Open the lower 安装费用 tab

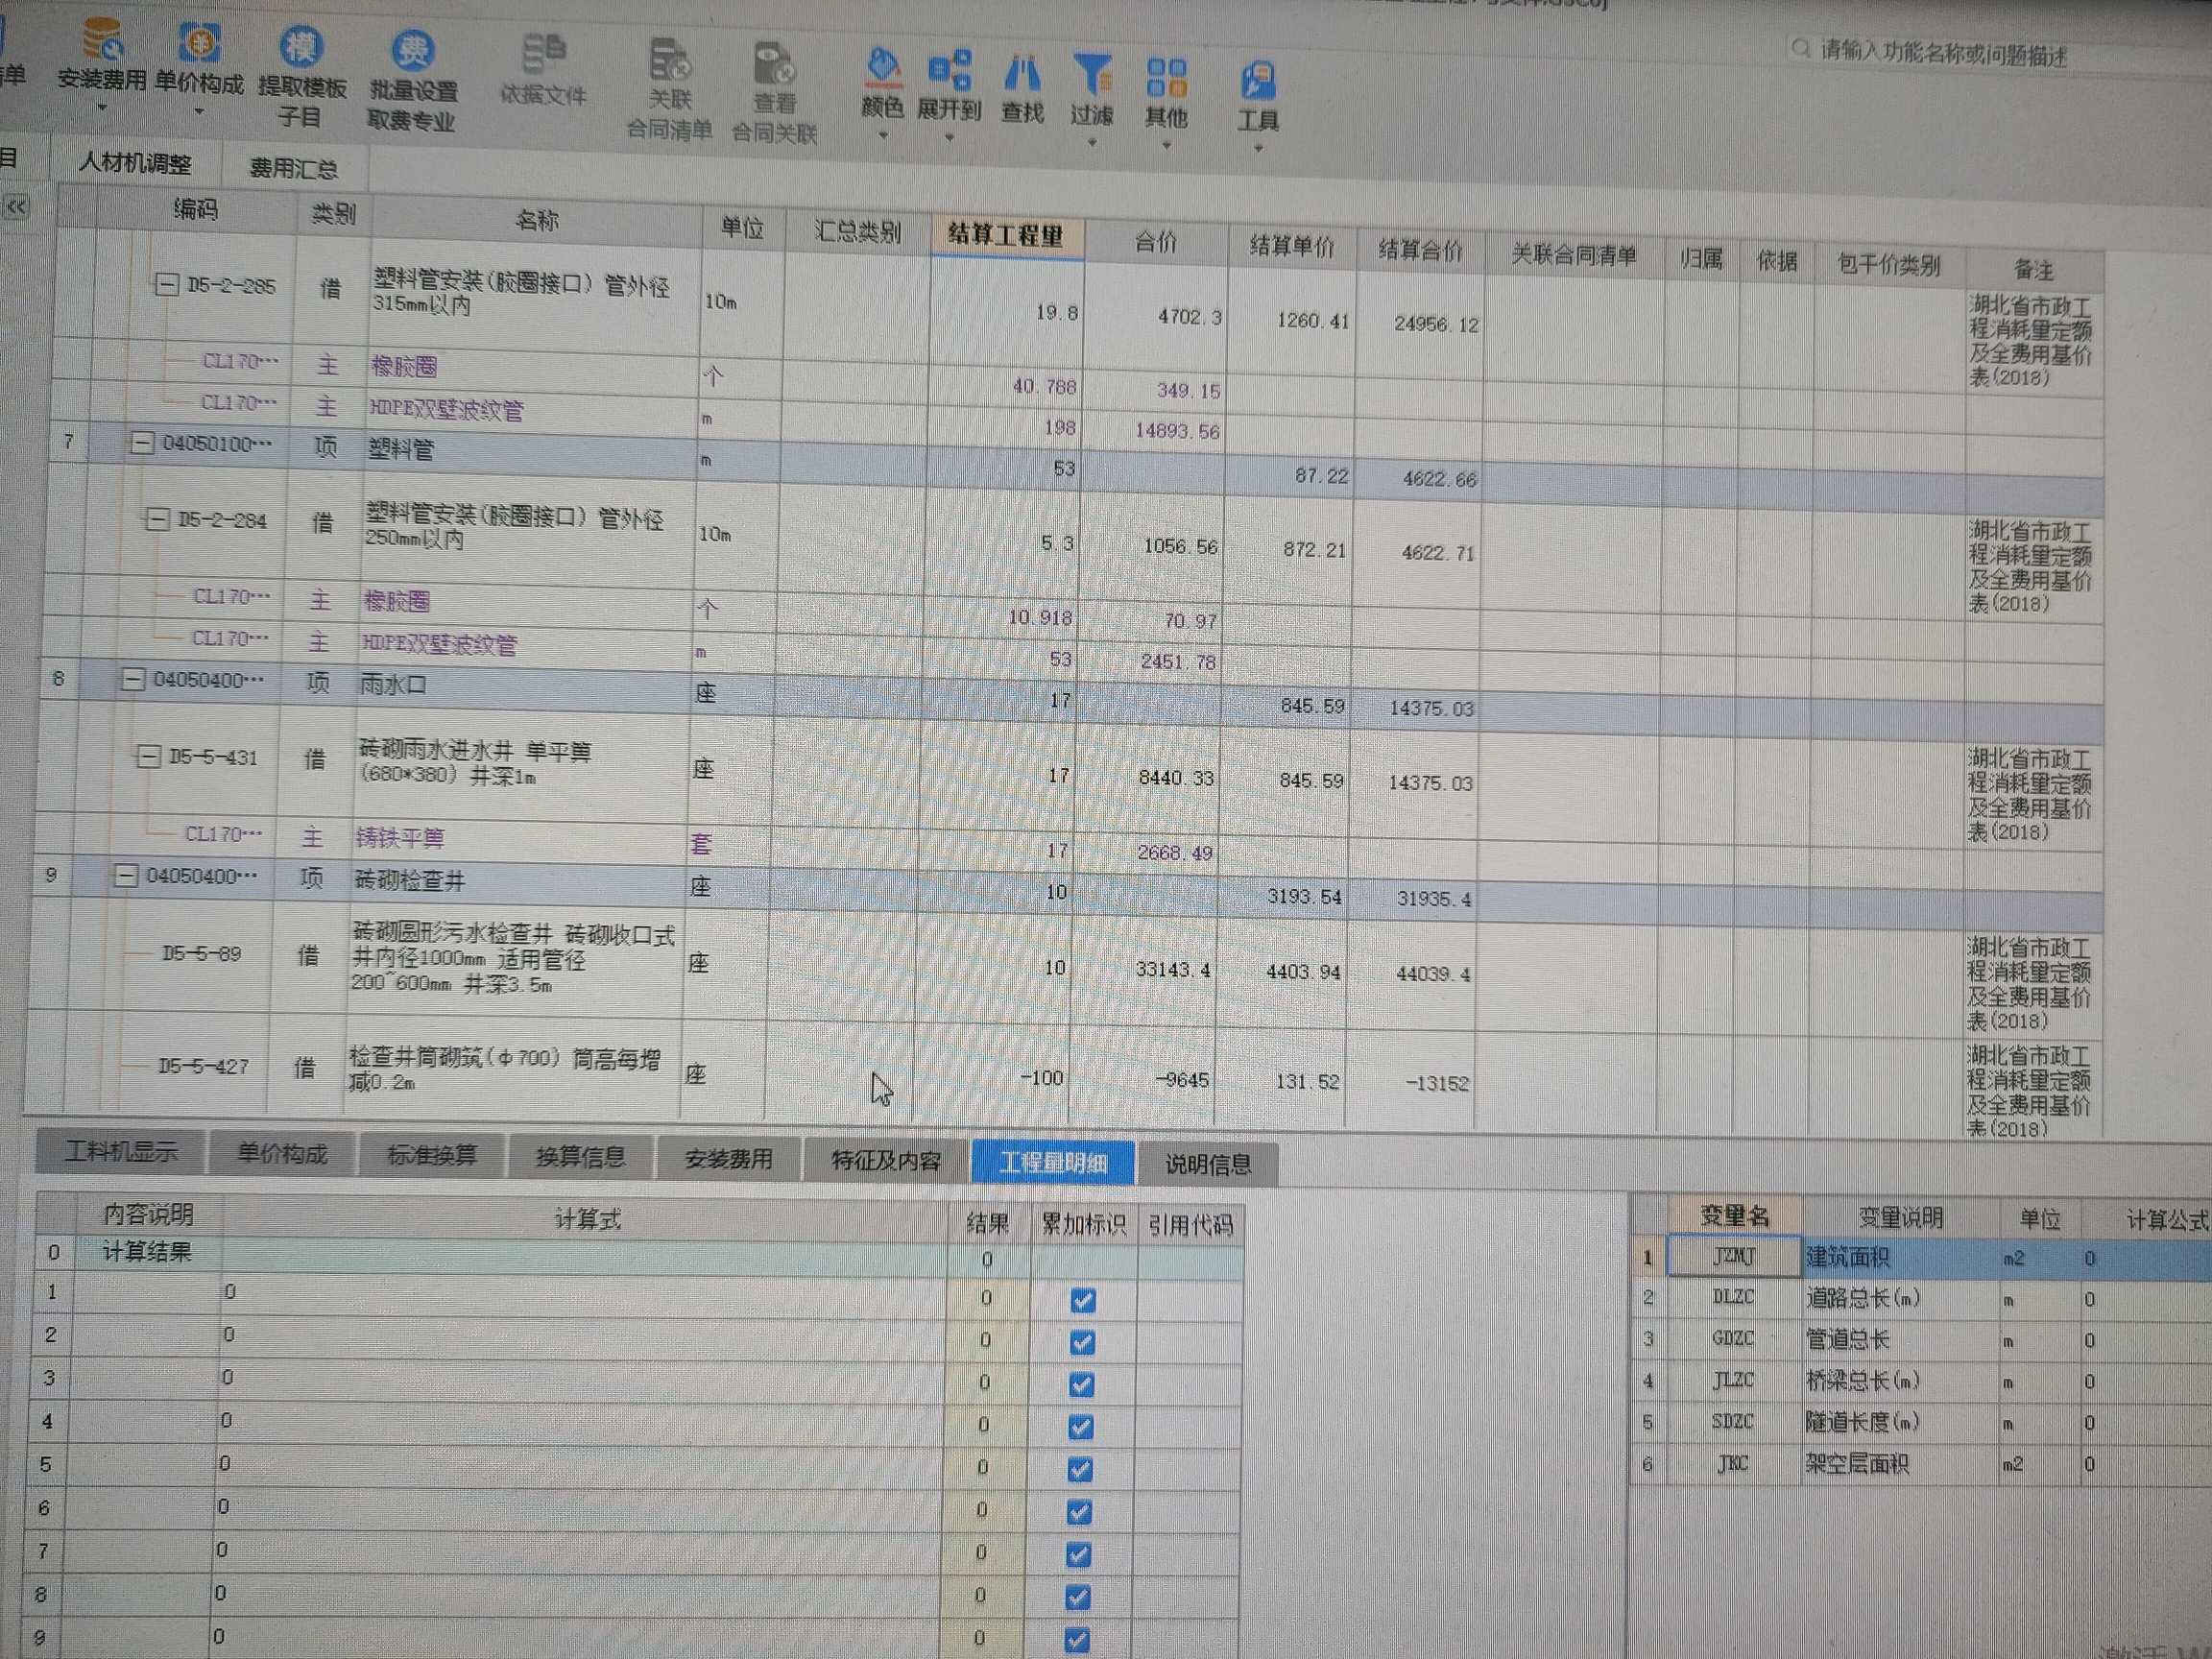click(x=728, y=1160)
